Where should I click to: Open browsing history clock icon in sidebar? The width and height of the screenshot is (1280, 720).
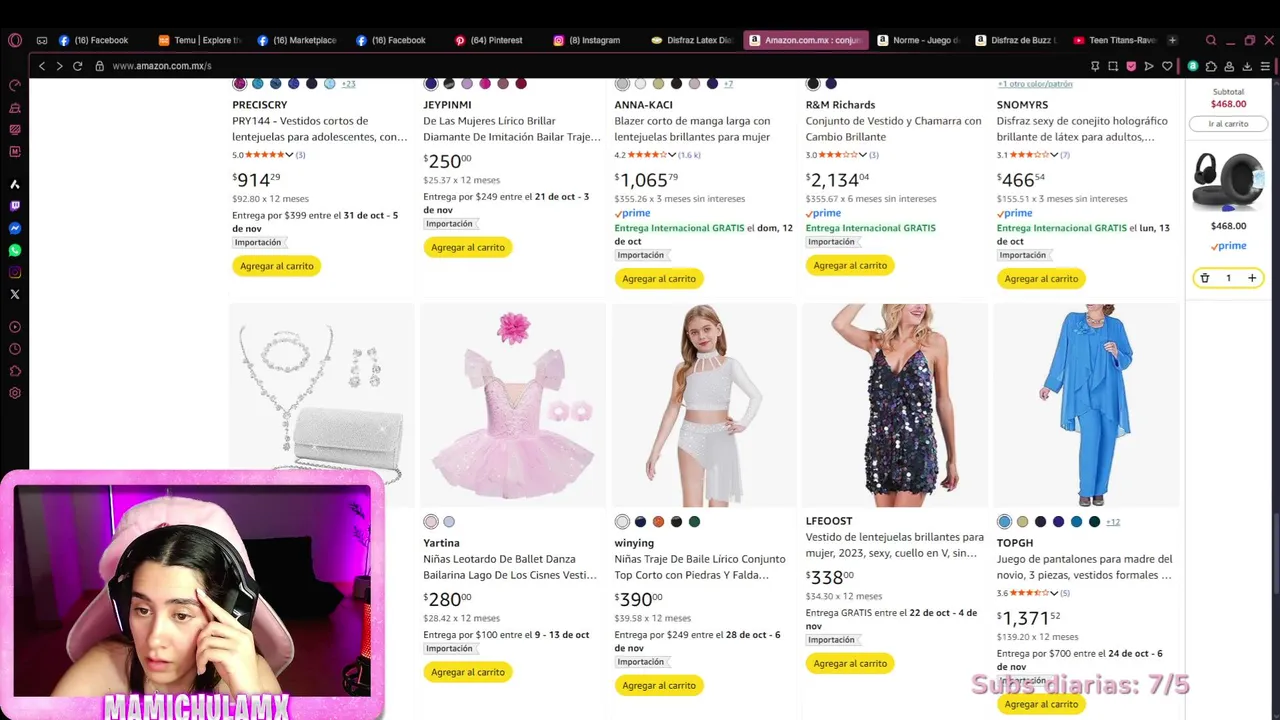pyautogui.click(x=14, y=349)
